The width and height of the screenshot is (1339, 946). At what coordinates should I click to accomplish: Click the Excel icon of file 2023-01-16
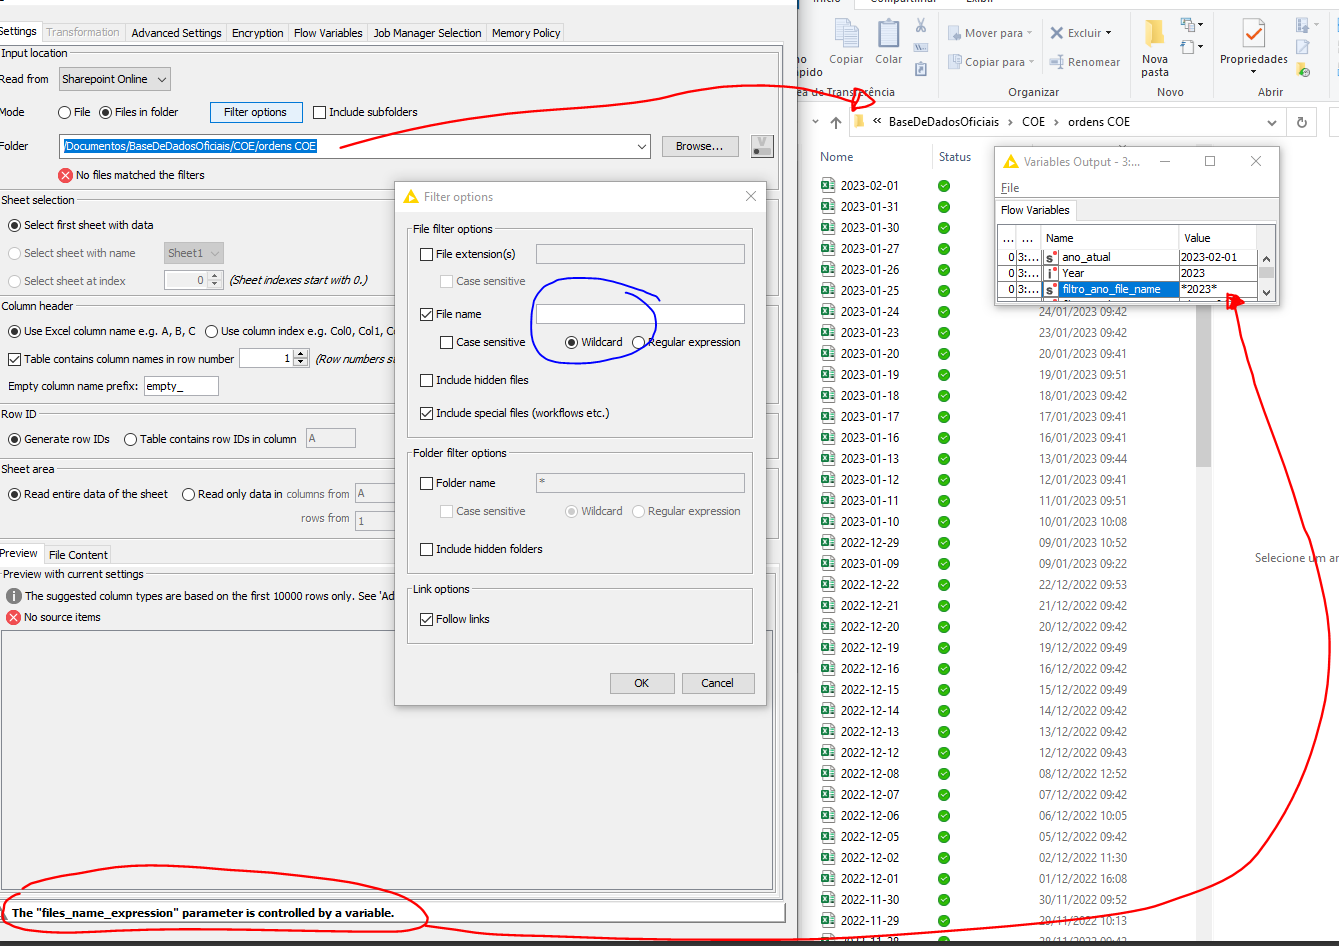827,437
